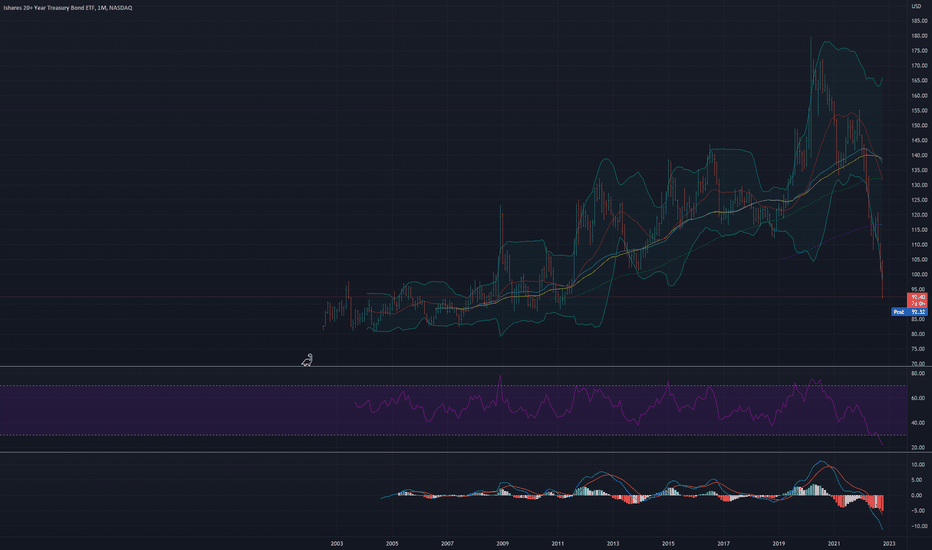Click the 40.00 label on RSI scale
This screenshot has height=550, width=932.
(918, 423)
